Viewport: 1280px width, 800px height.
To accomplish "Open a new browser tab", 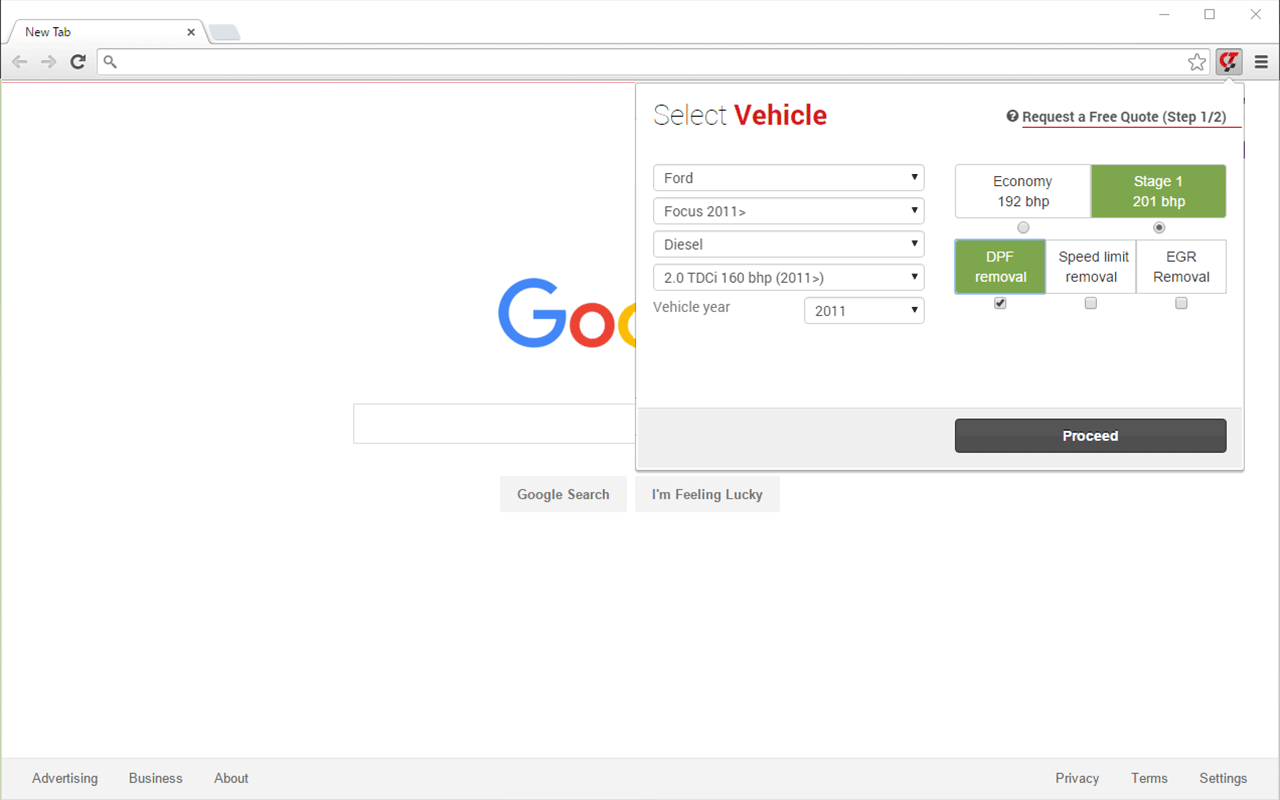I will pyautogui.click(x=224, y=33).
